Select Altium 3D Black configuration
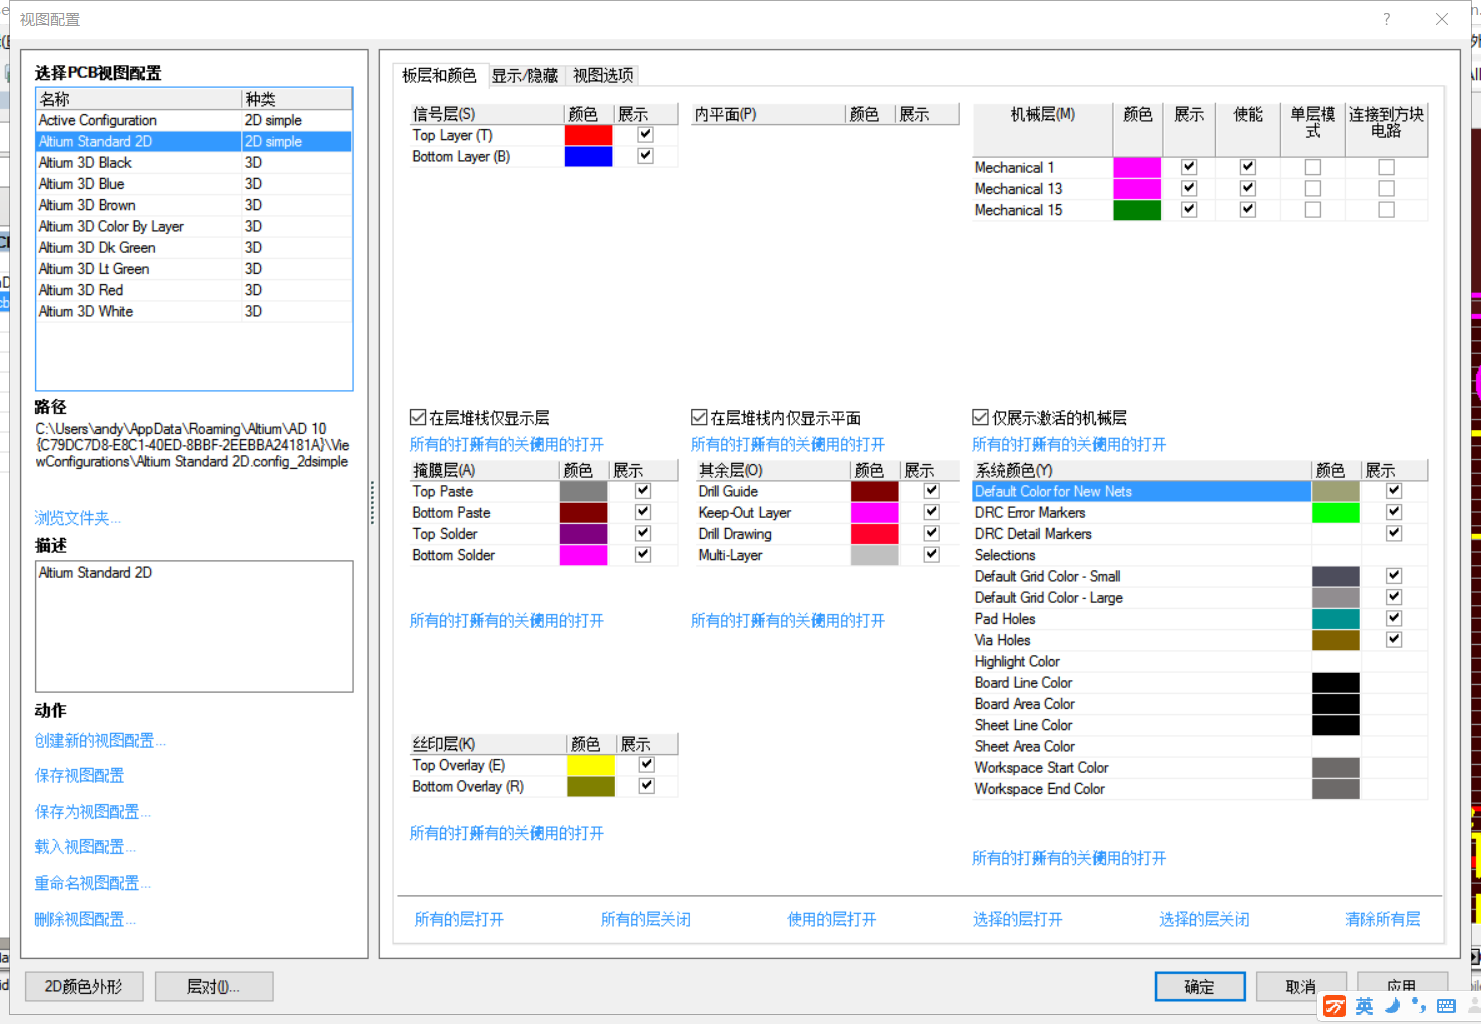Viewport: 1481px width, 1024px height. [194, 162]
